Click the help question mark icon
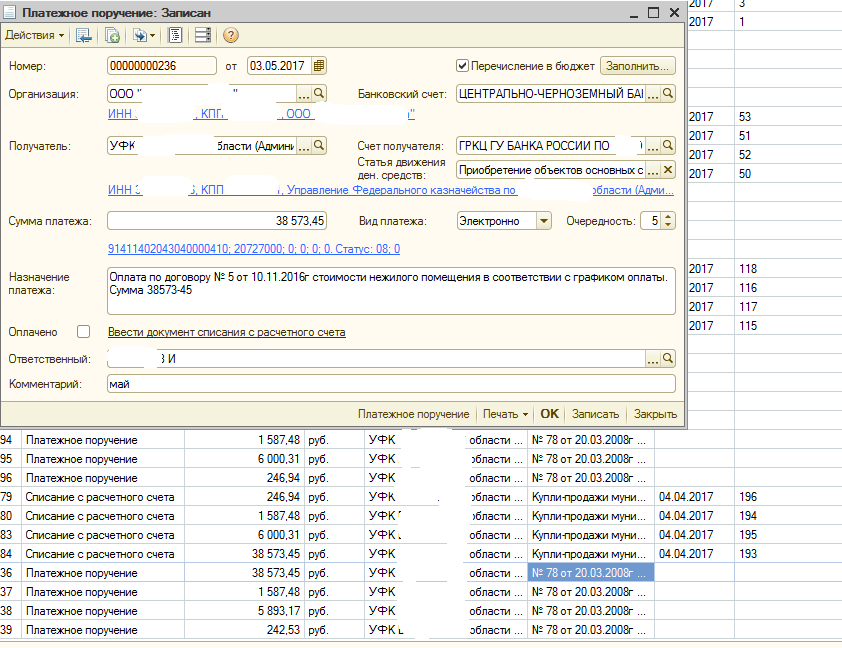This screenshot has width=842, height=648. 231,35
